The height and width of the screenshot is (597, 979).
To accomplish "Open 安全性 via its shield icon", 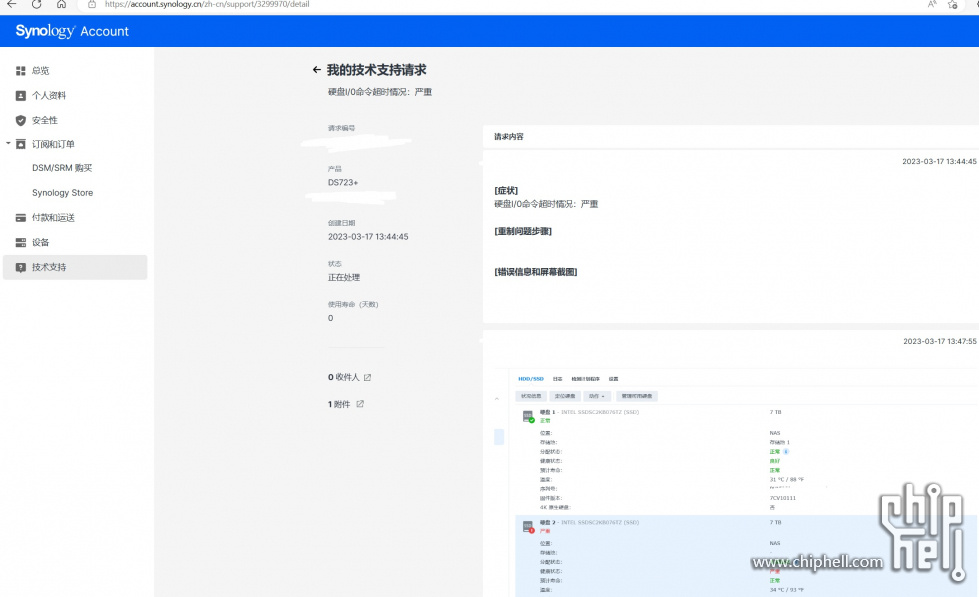I will tap(21, 120).
